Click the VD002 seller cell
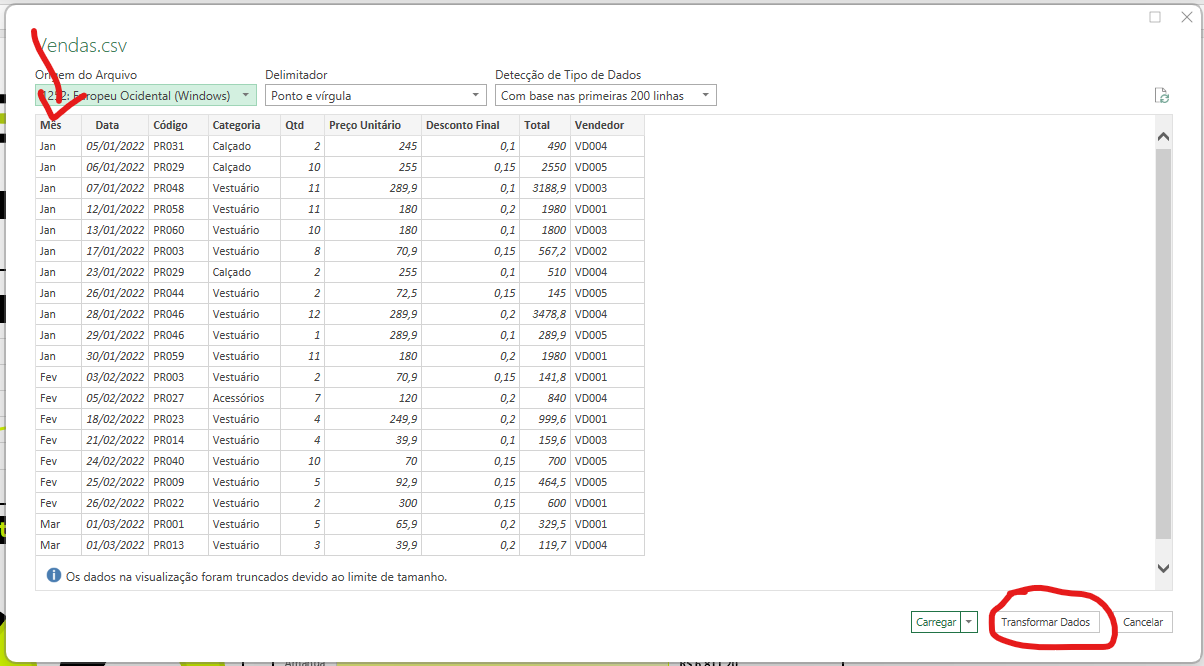1204x666 pixels. [x=608, y=251]
